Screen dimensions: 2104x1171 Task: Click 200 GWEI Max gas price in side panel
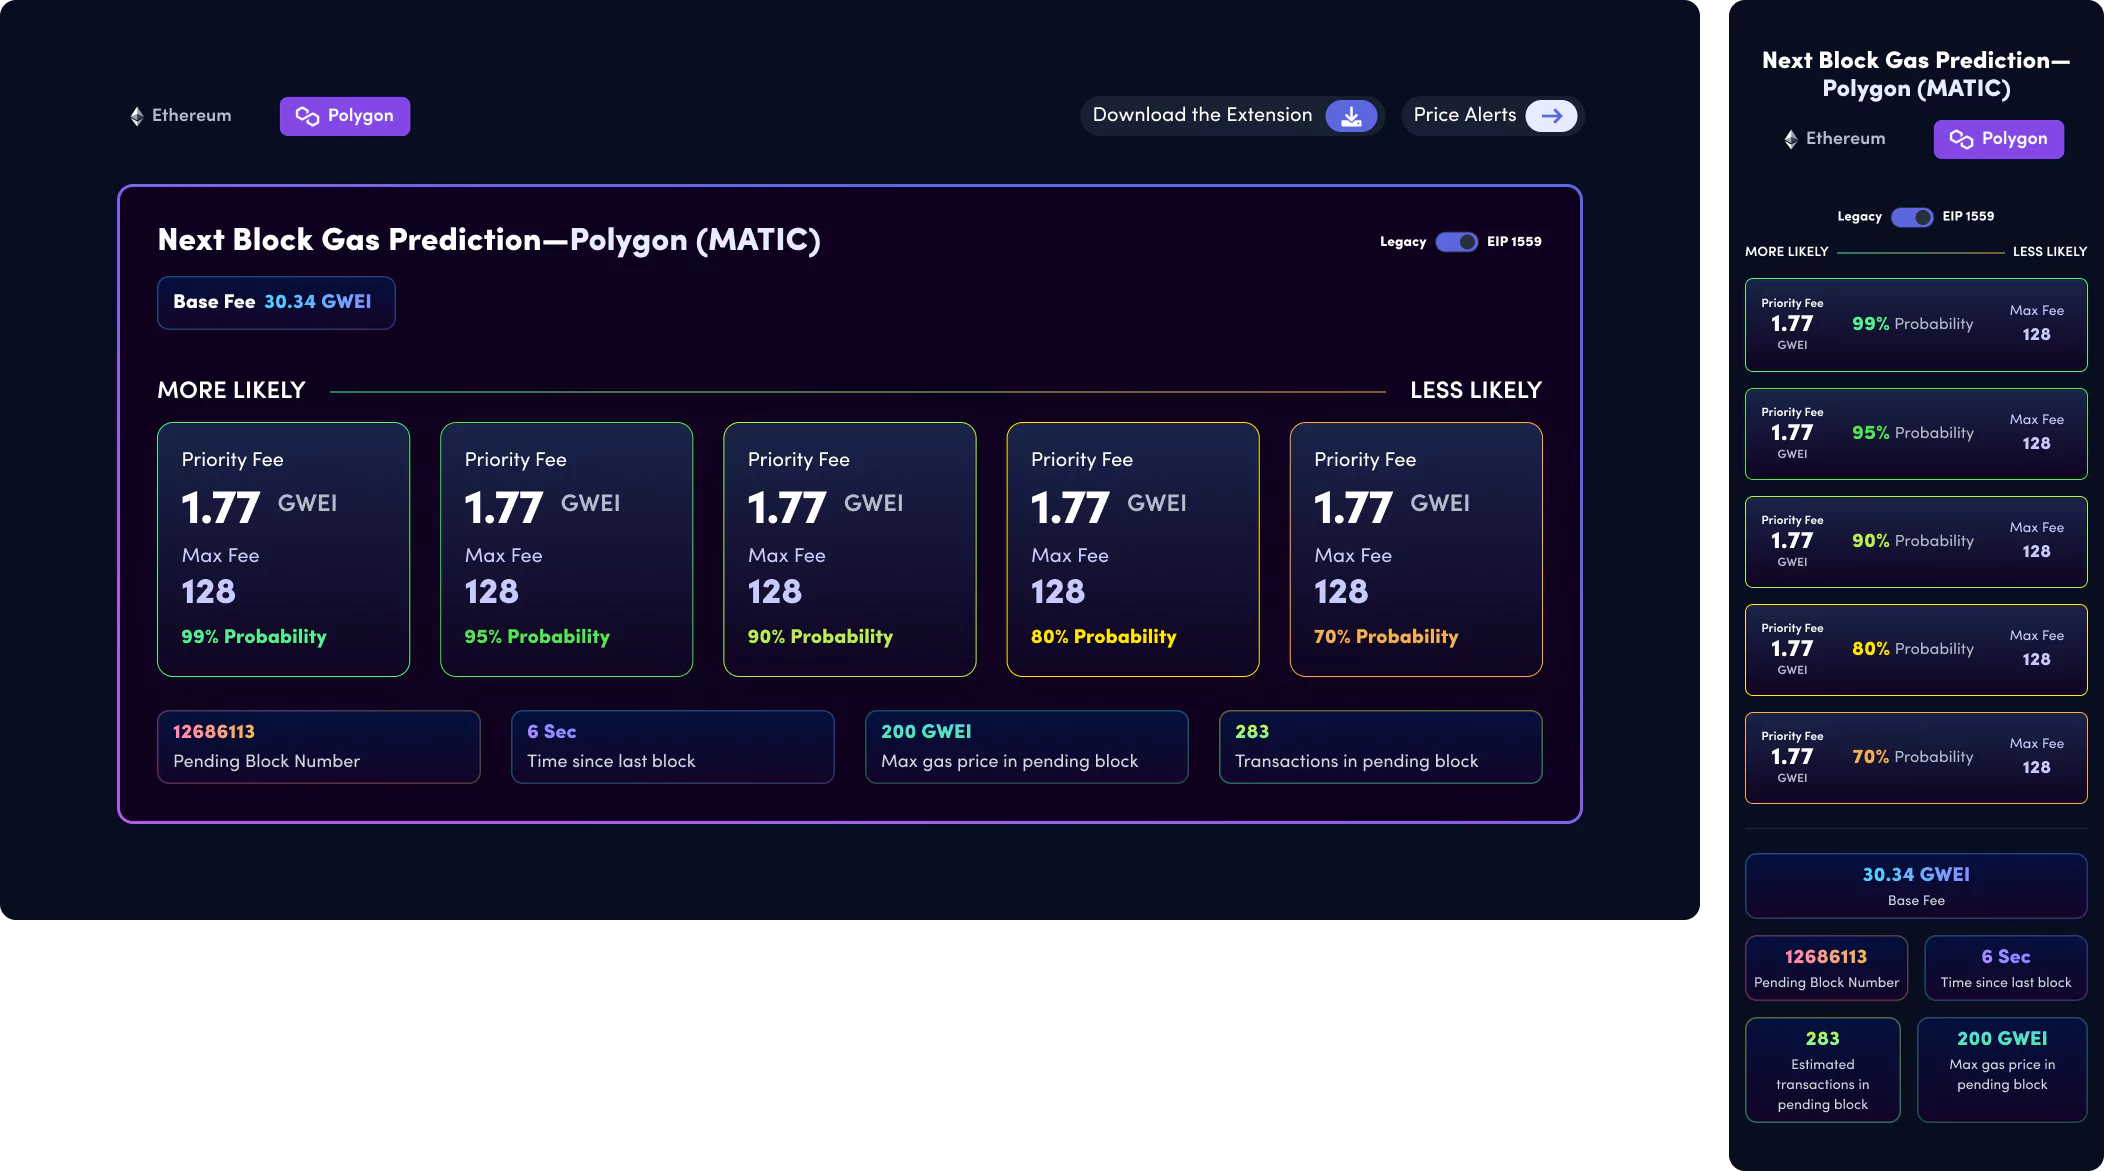(2002, 1070)
